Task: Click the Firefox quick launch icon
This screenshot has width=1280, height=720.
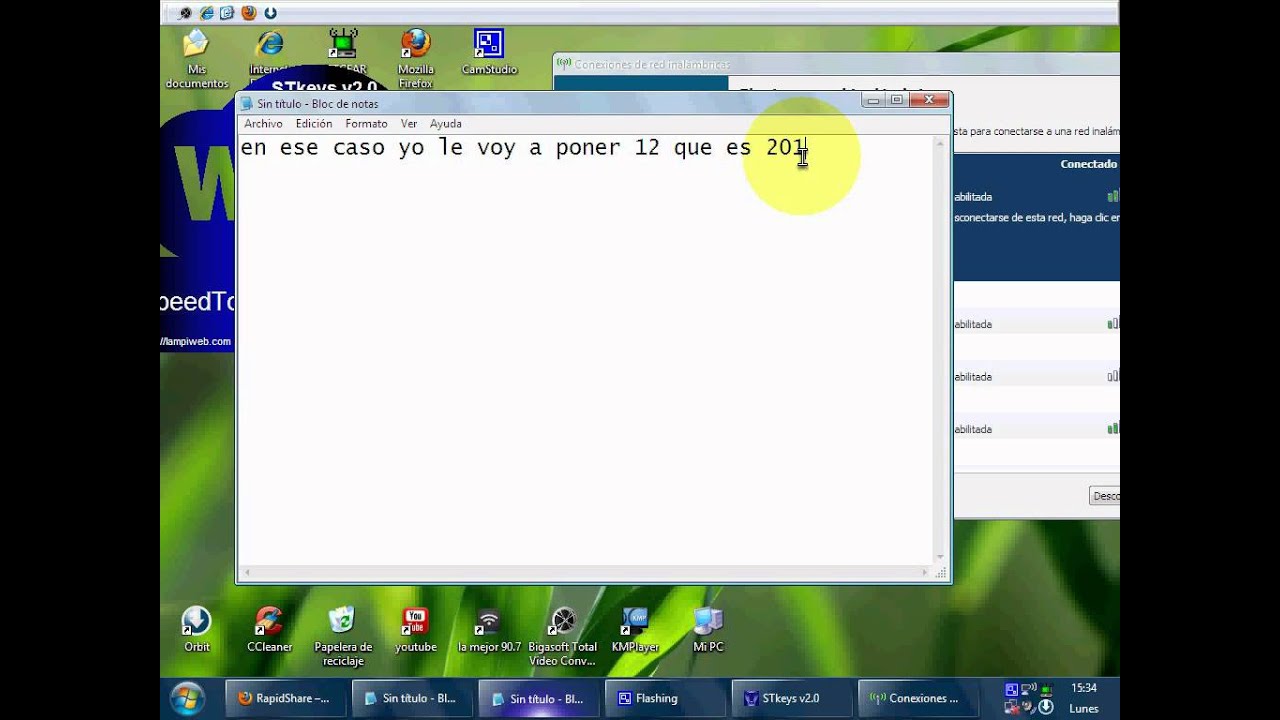Action: point(248,13)
